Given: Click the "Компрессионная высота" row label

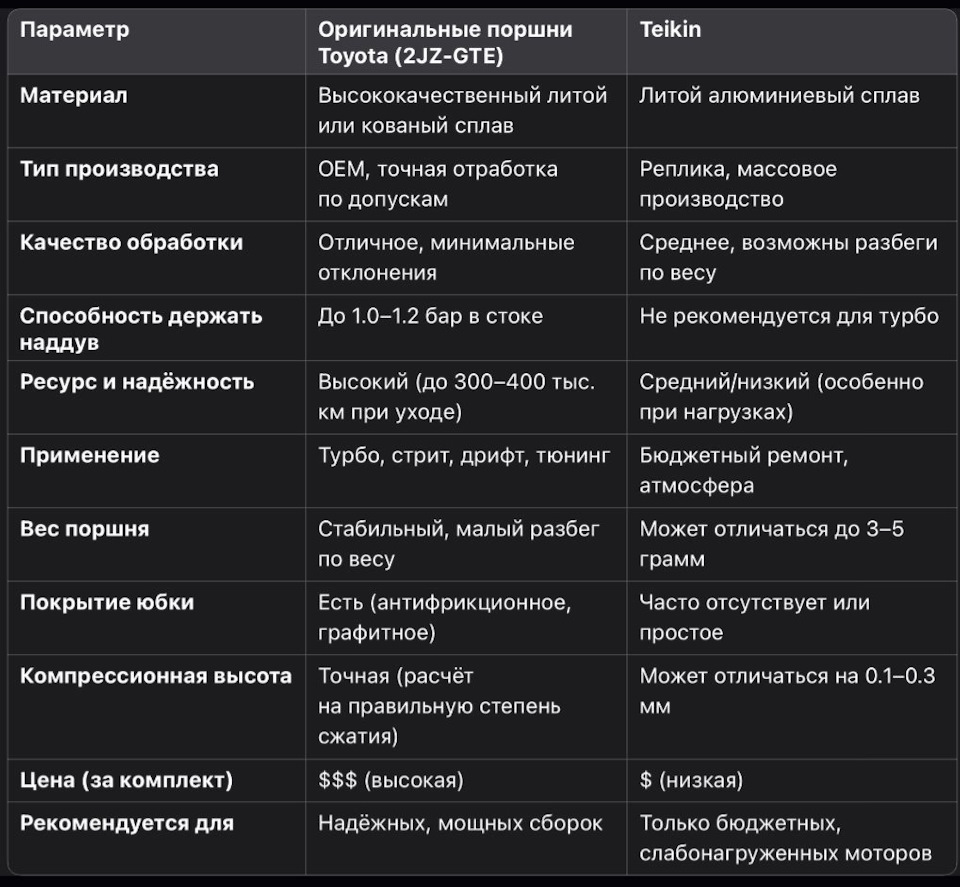Looking at the screenshot, I should pos(156,675).
